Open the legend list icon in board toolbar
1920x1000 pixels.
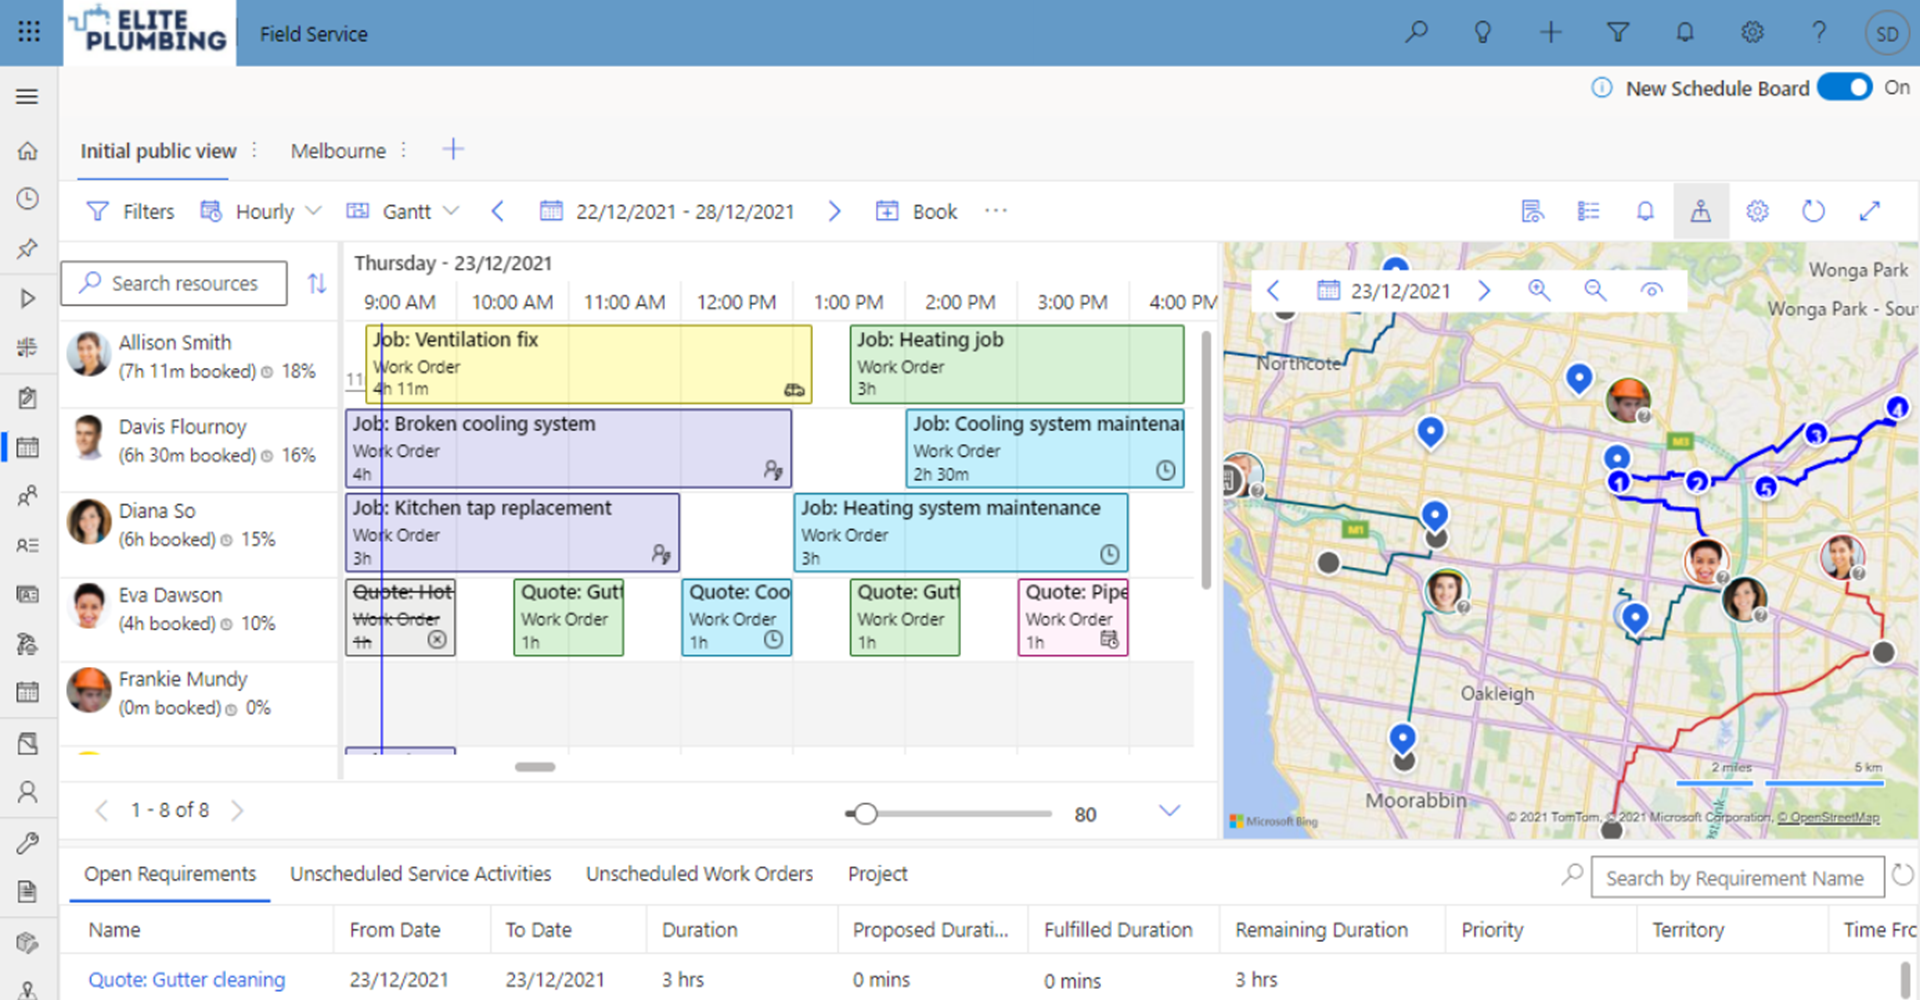tap(1588, 211)
